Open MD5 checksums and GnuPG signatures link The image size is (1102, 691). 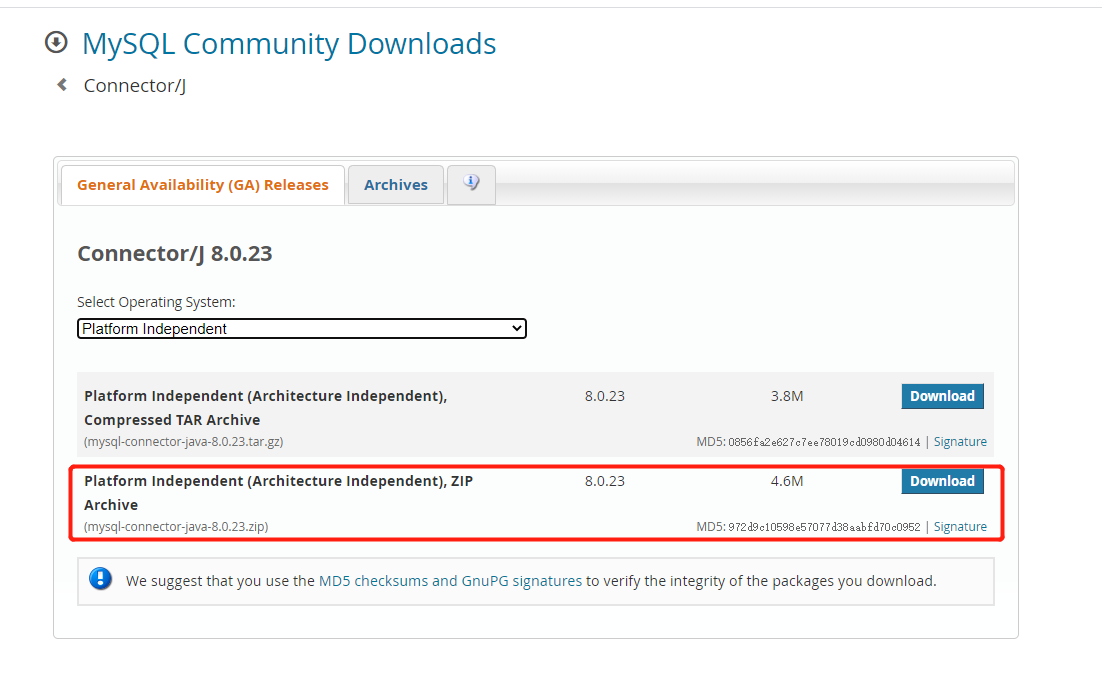pos(450,581)
